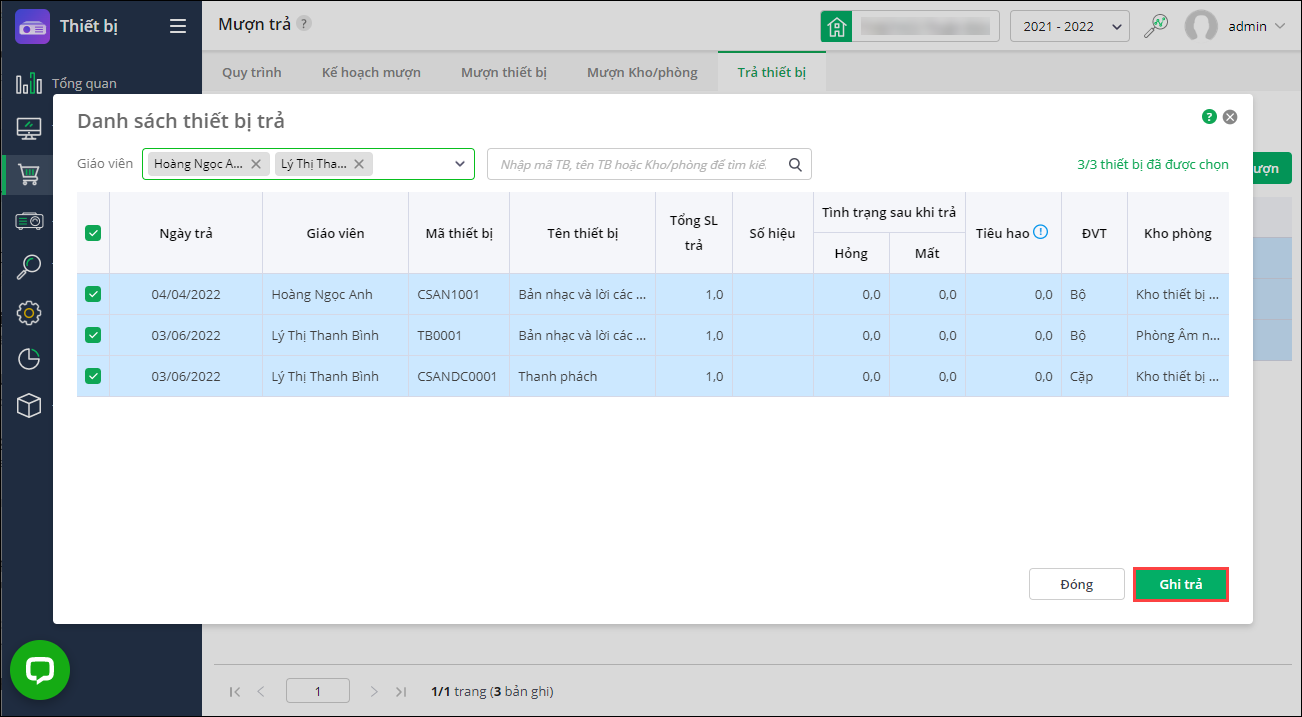Switch to the Kế hoạch mượn tab

pos(371,72)
